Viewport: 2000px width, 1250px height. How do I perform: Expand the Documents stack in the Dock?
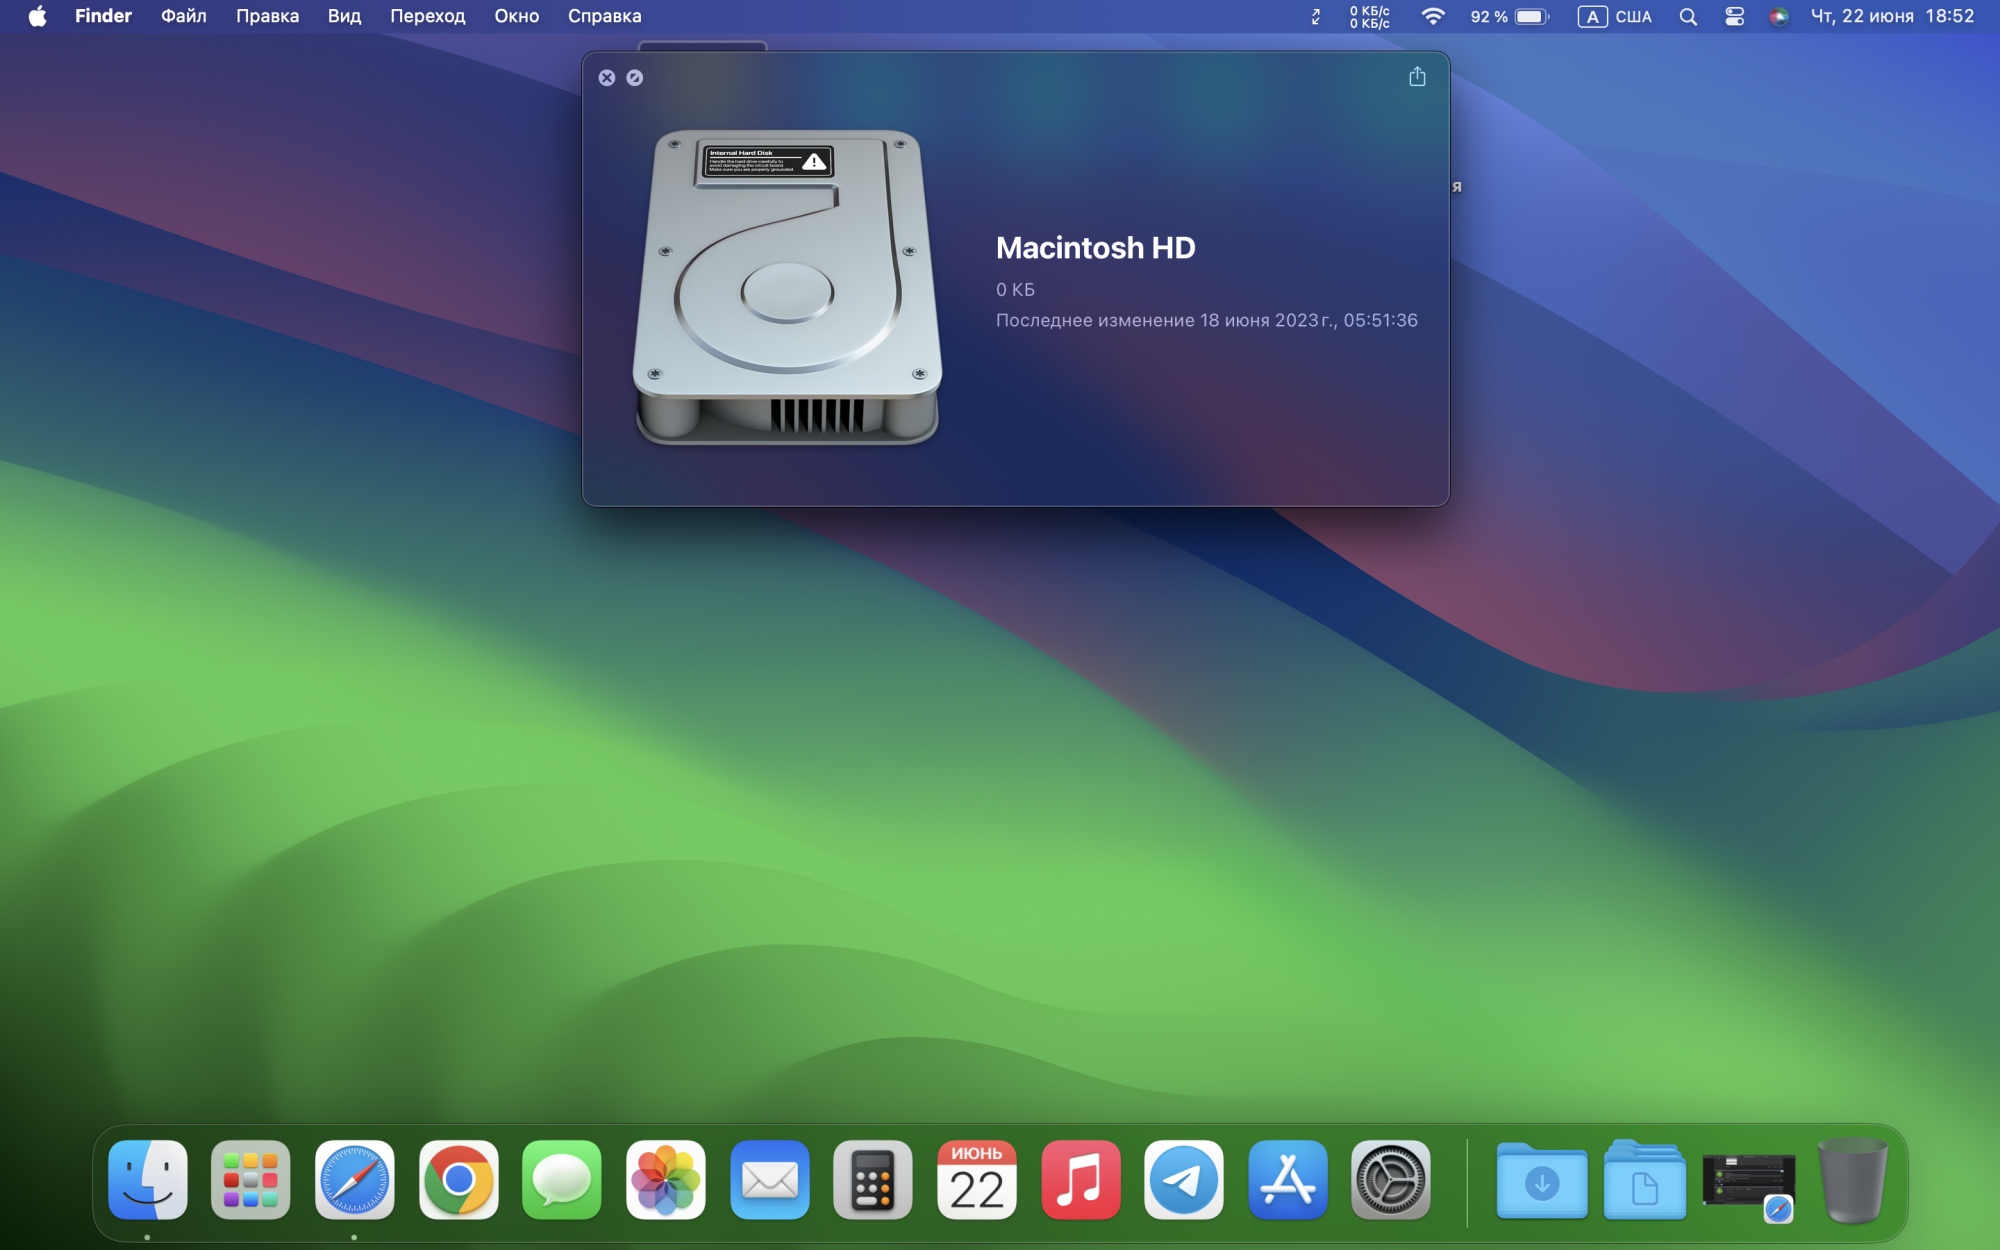[1644, 1182]
